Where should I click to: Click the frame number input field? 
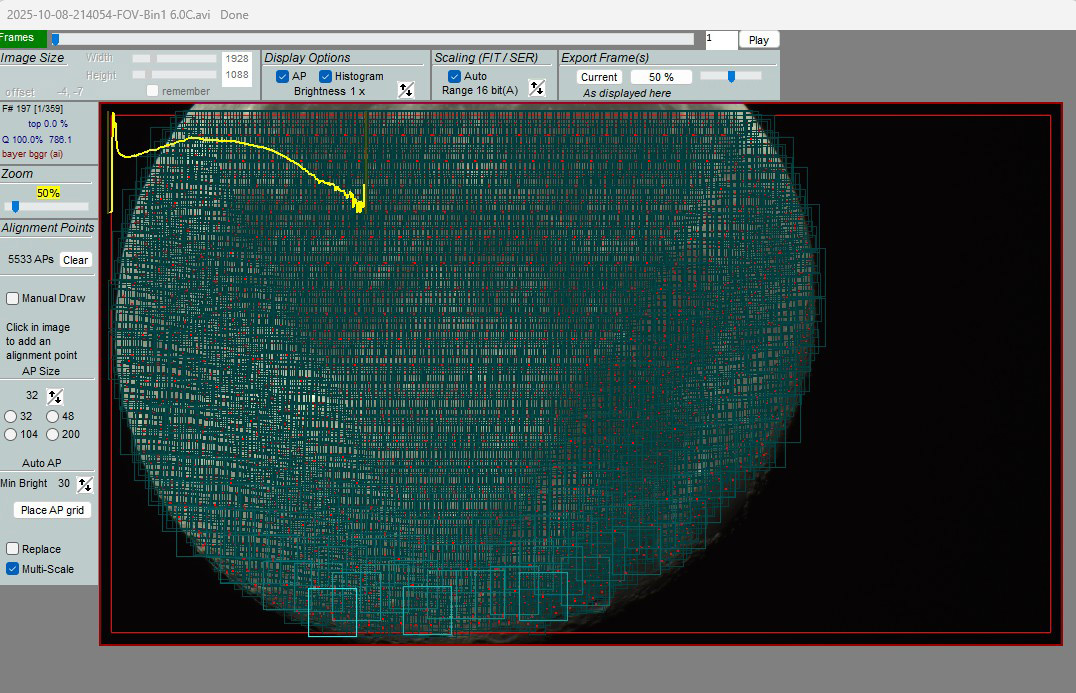point(720,39)
